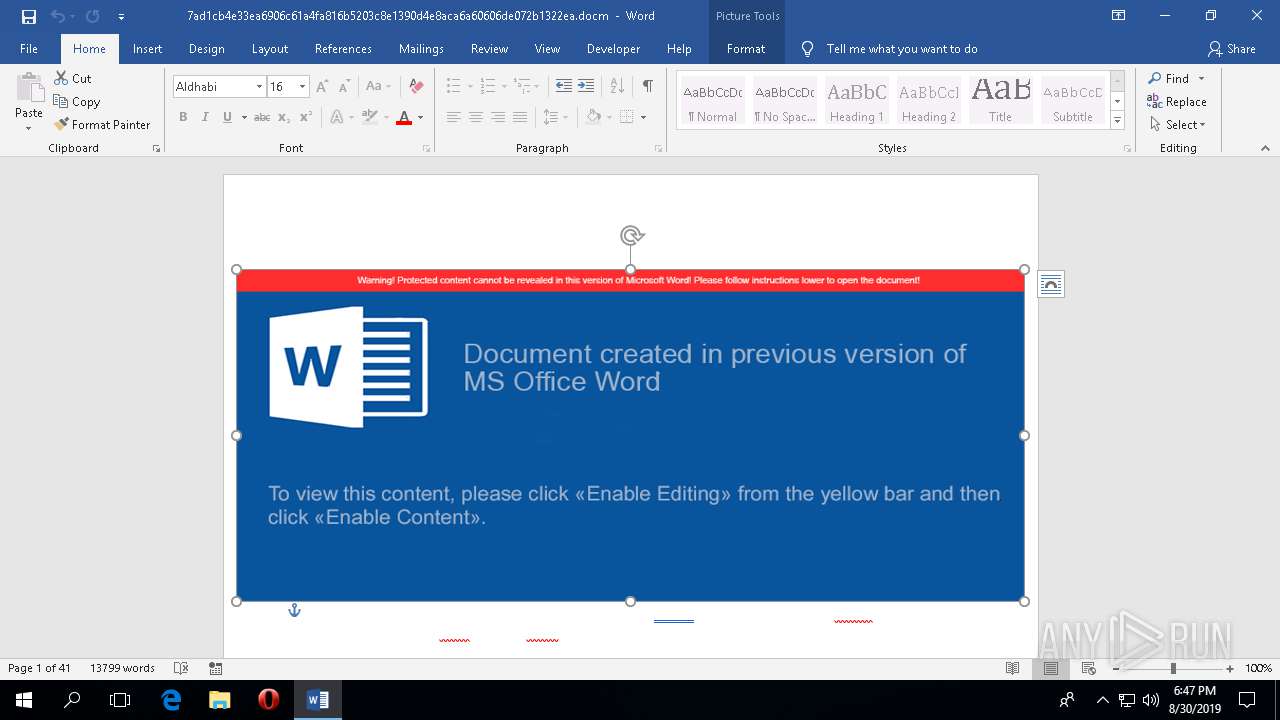
Task: Switch to Read Mode view
Action: point(1013,668)
